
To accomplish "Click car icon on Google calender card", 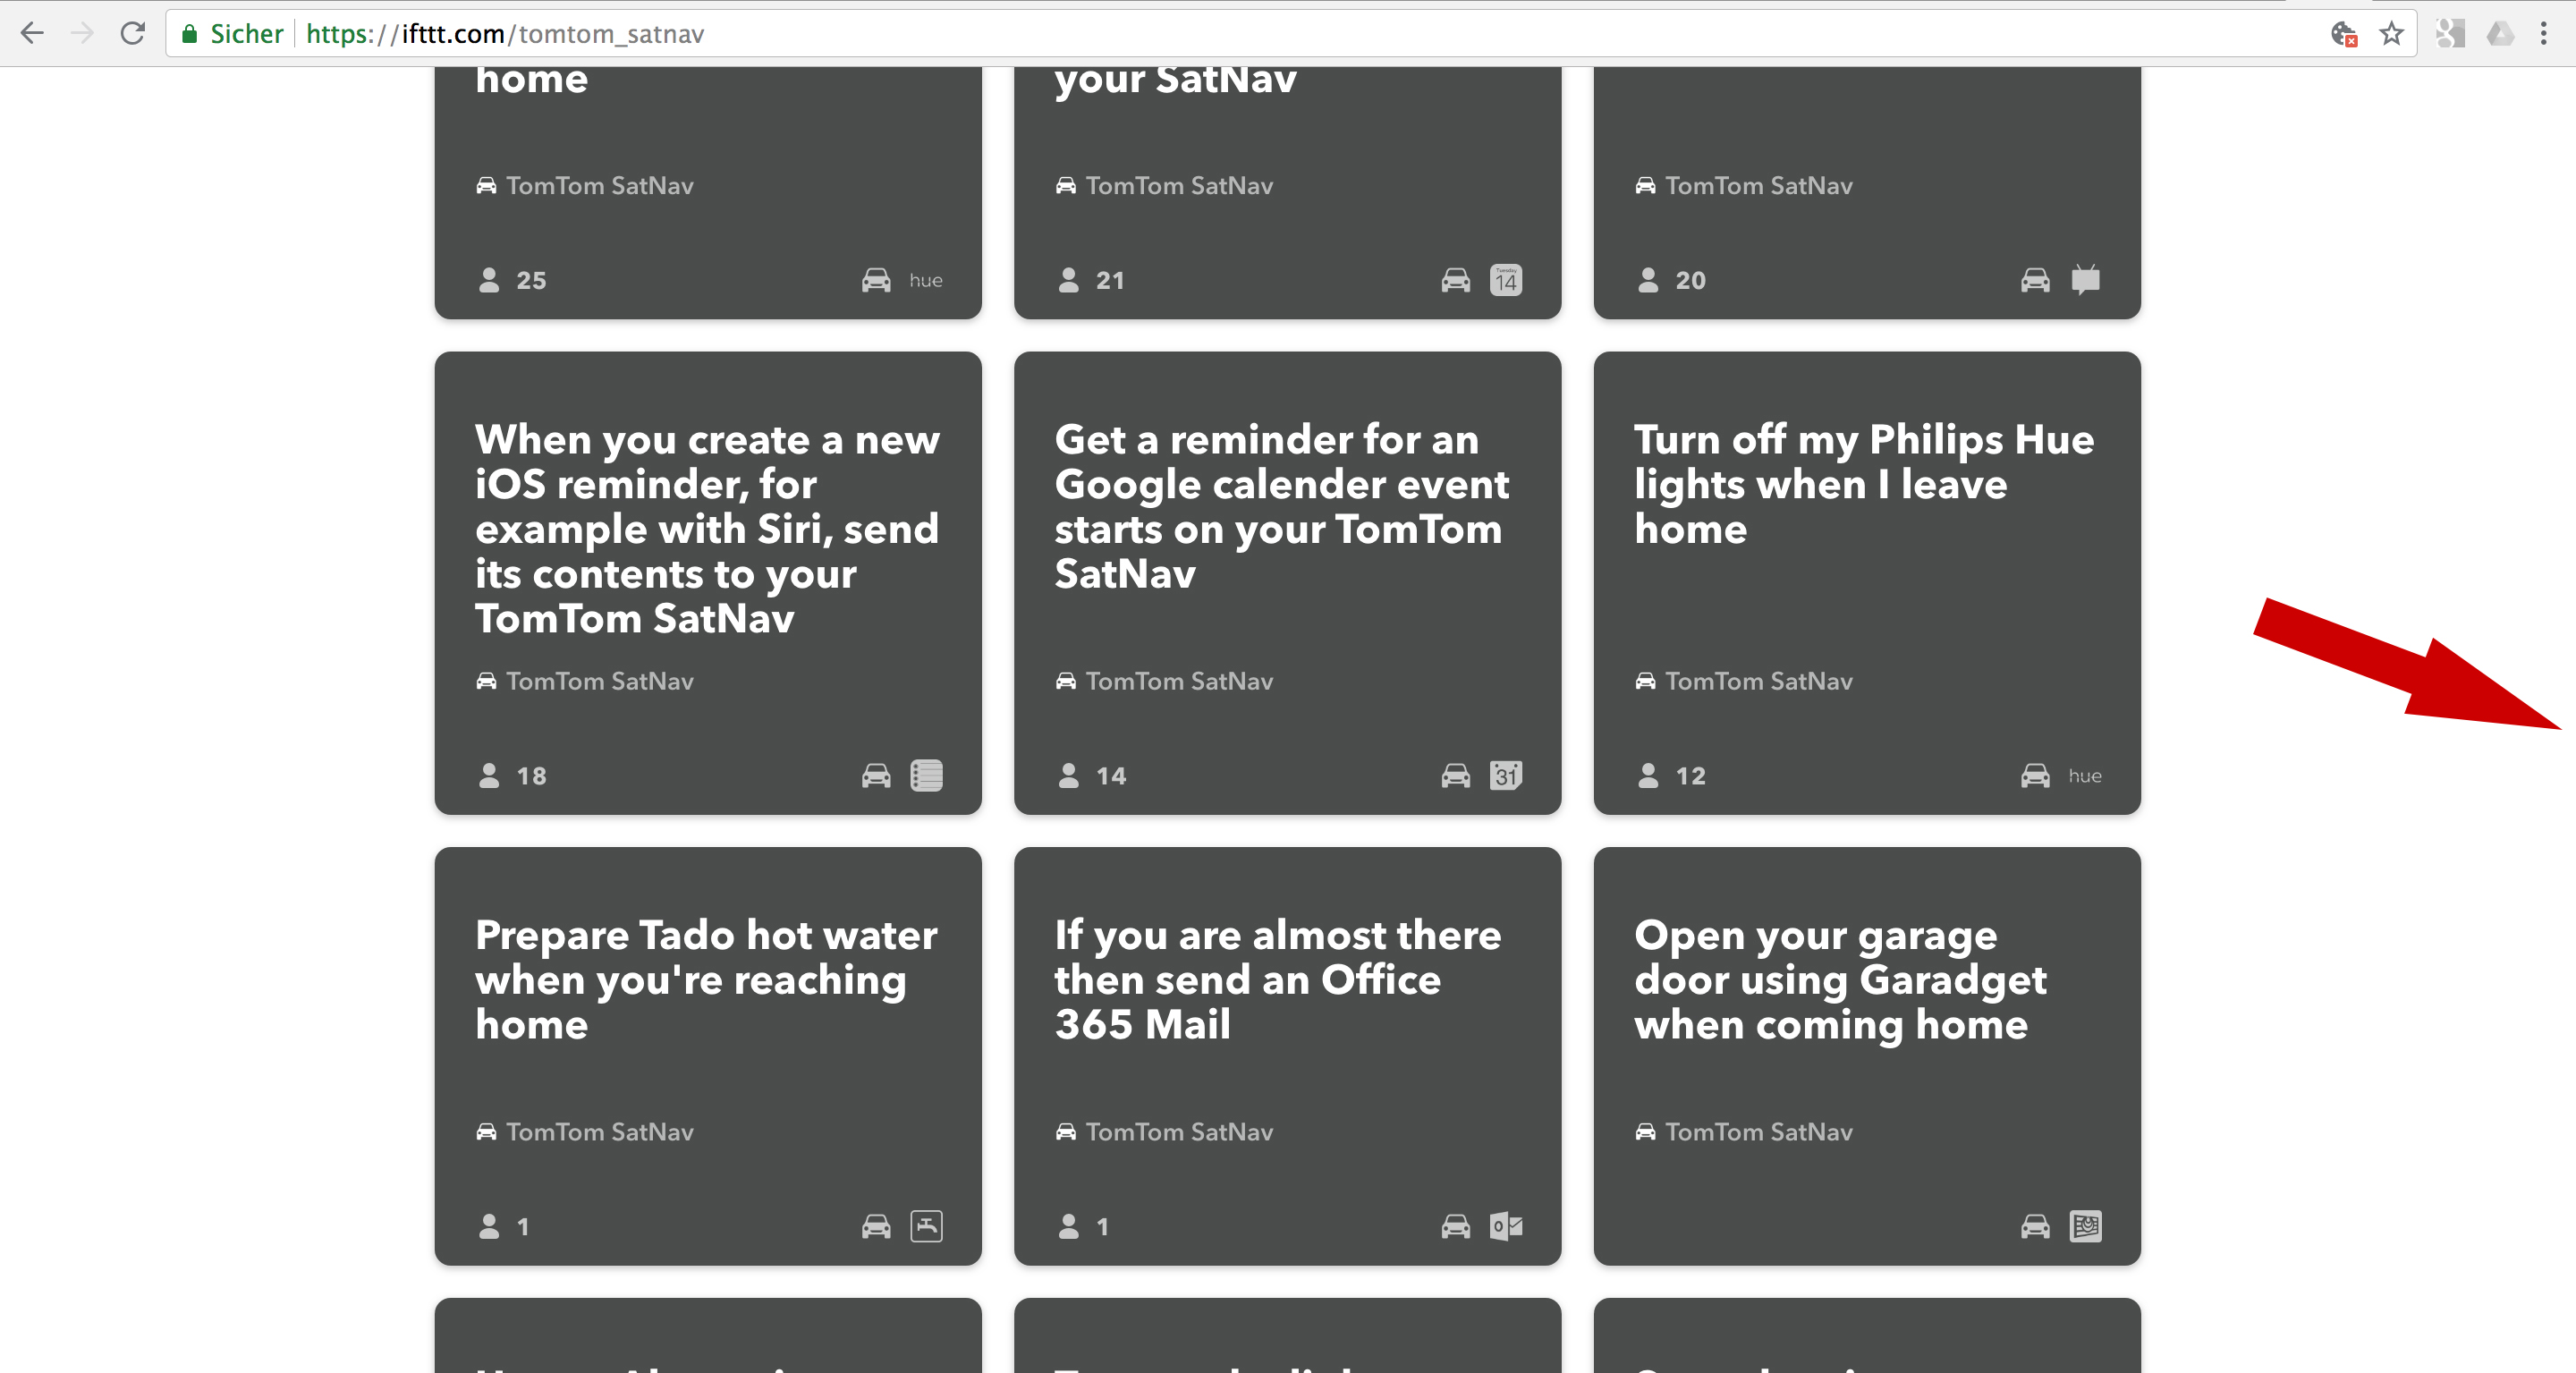I will (1456, 776).
